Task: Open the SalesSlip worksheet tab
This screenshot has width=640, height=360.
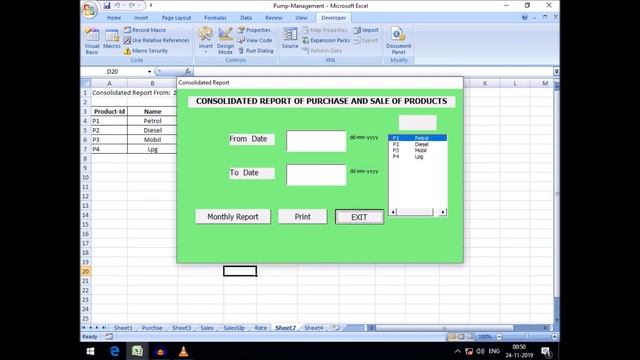Action: coord(234,328)
